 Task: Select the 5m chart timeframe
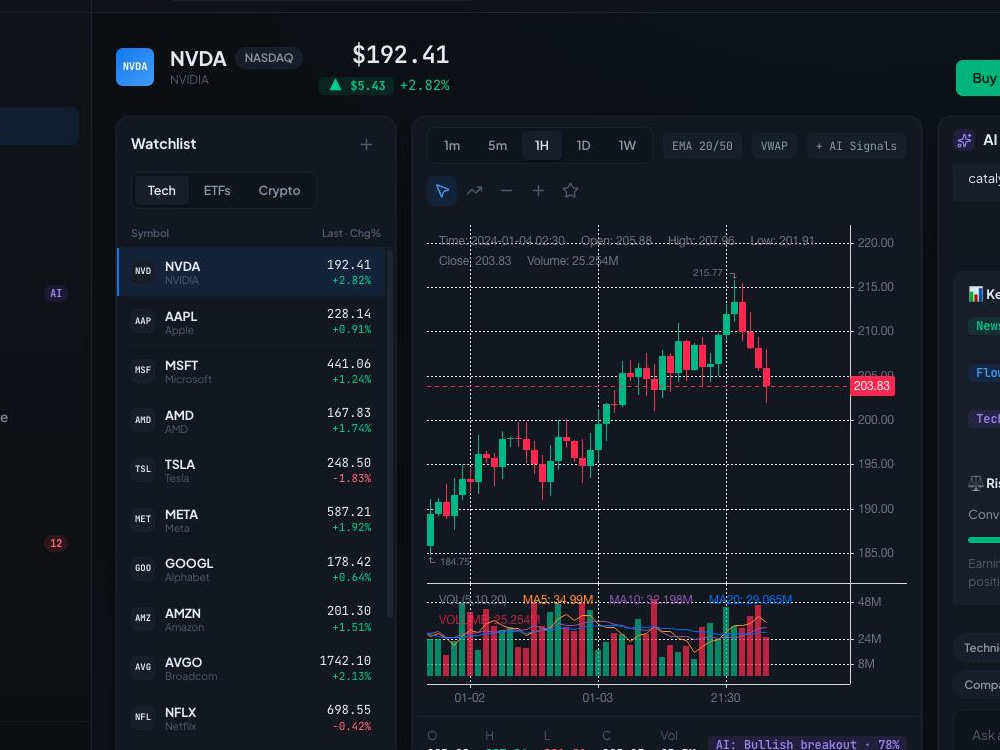497,146
